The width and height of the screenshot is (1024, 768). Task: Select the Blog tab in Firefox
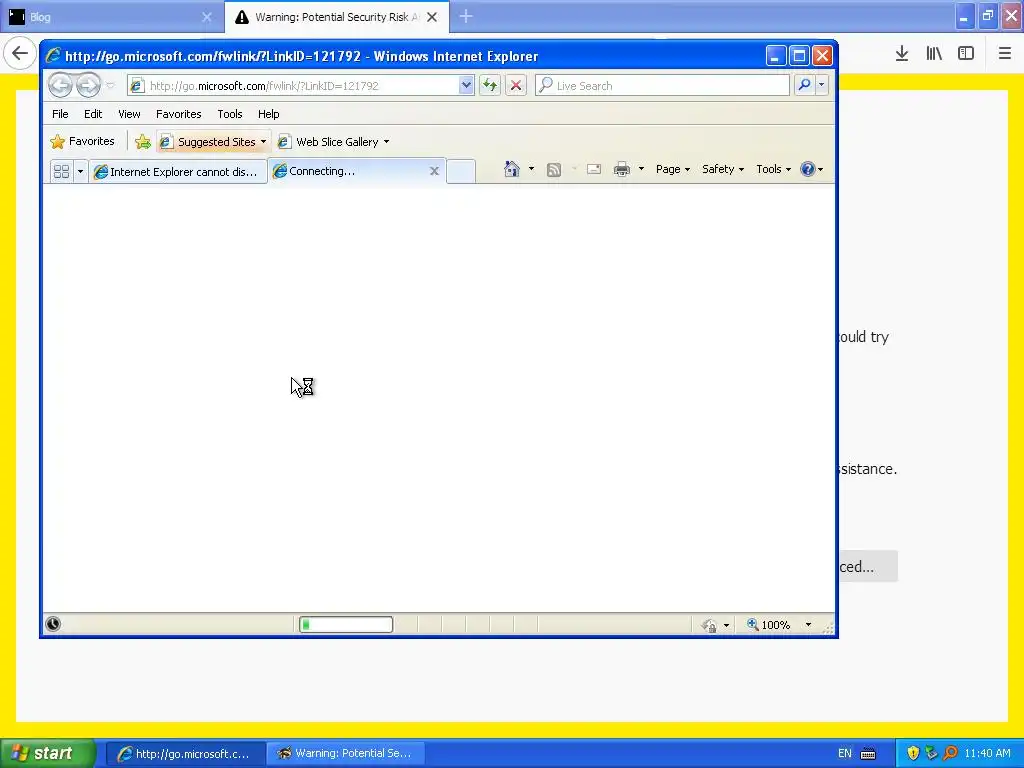pos(112,17)
